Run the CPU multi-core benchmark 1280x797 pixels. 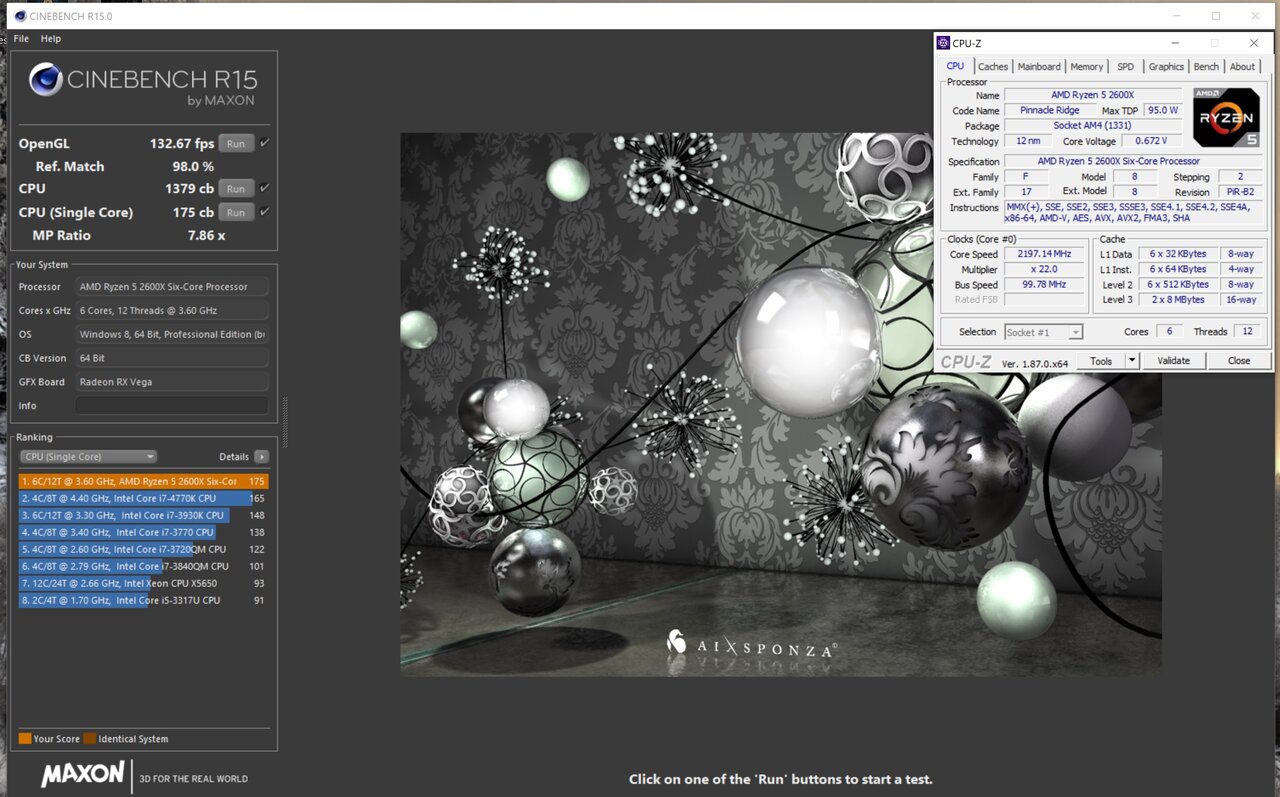[236, 189]
